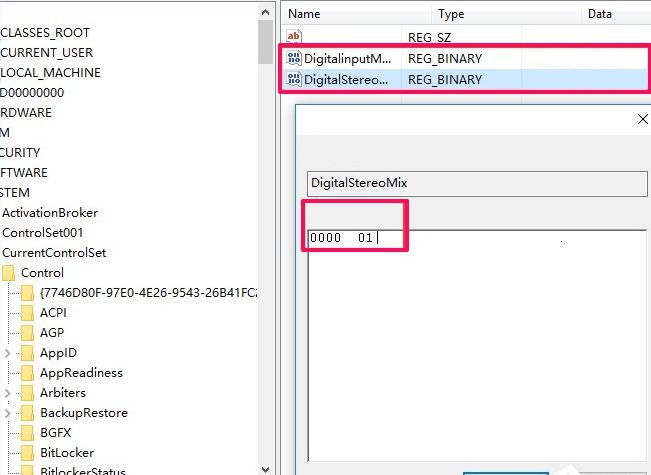Select the BitLocker key label
The image size is (651, 475).
click(x=67, y=453)
